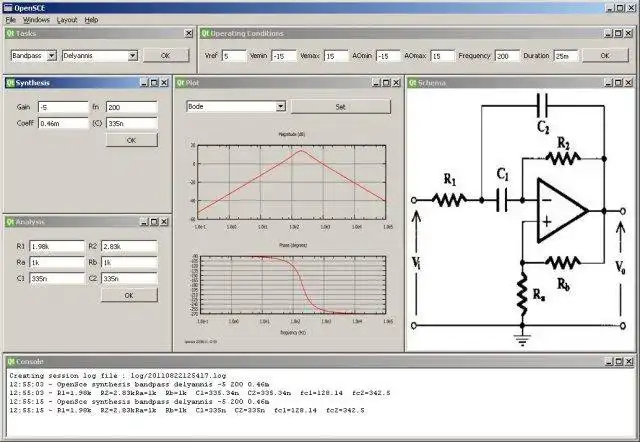
Task: Click the Gain field in Synthesis
Action: point(63,107)
